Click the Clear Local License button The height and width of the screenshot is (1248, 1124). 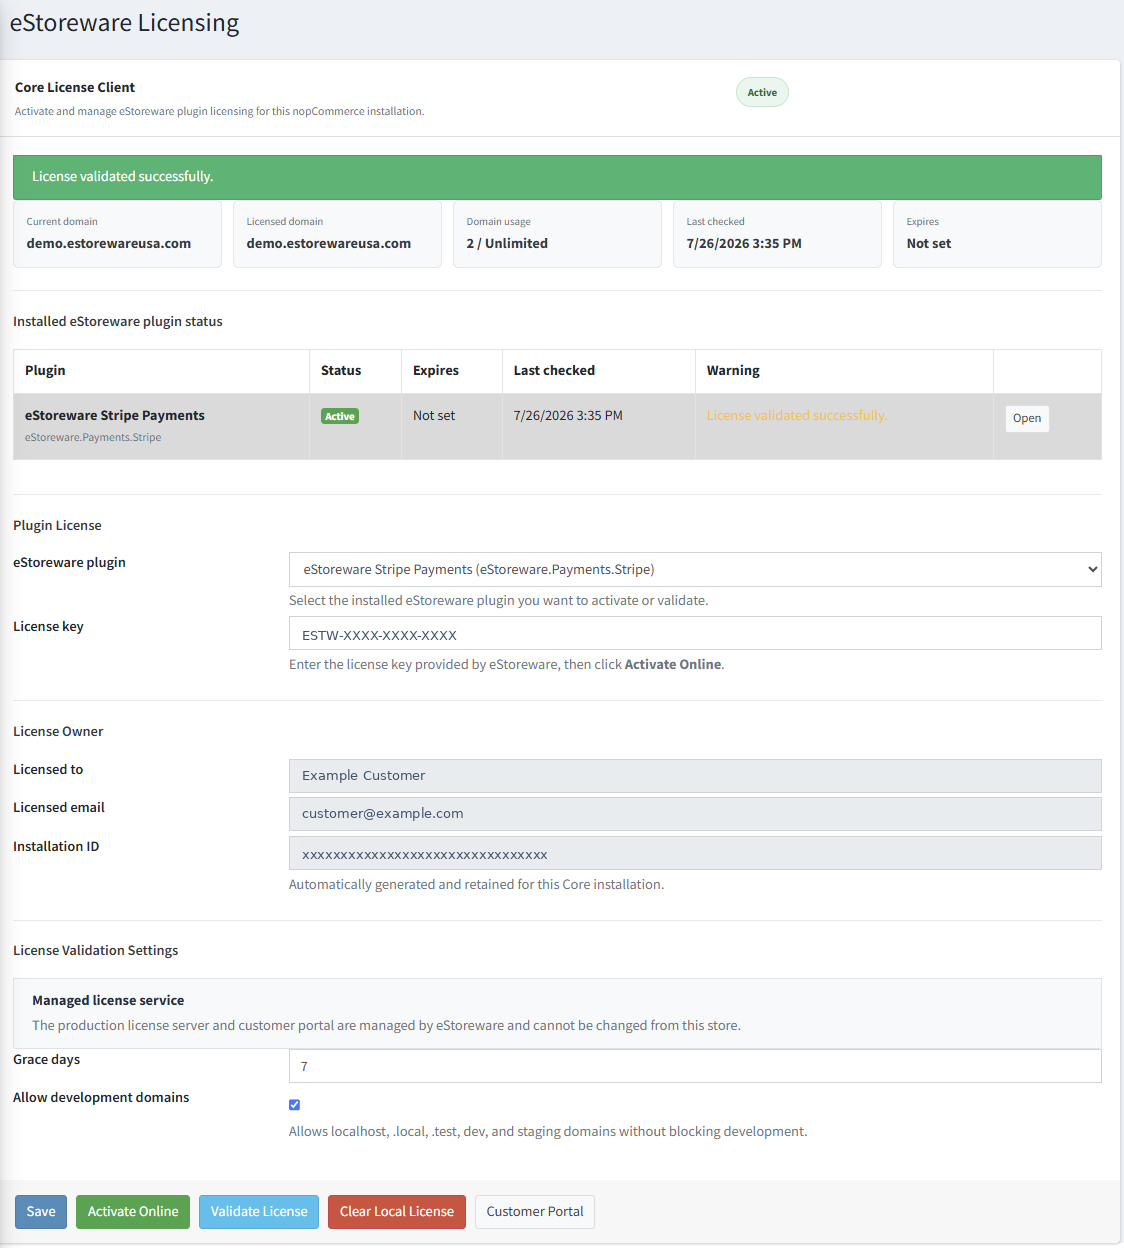click(397, 1211)
